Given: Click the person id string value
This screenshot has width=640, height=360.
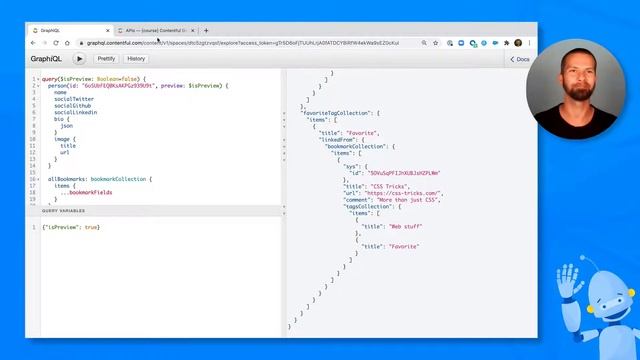Looking at the screenshot, I should (x=119, y=86).
